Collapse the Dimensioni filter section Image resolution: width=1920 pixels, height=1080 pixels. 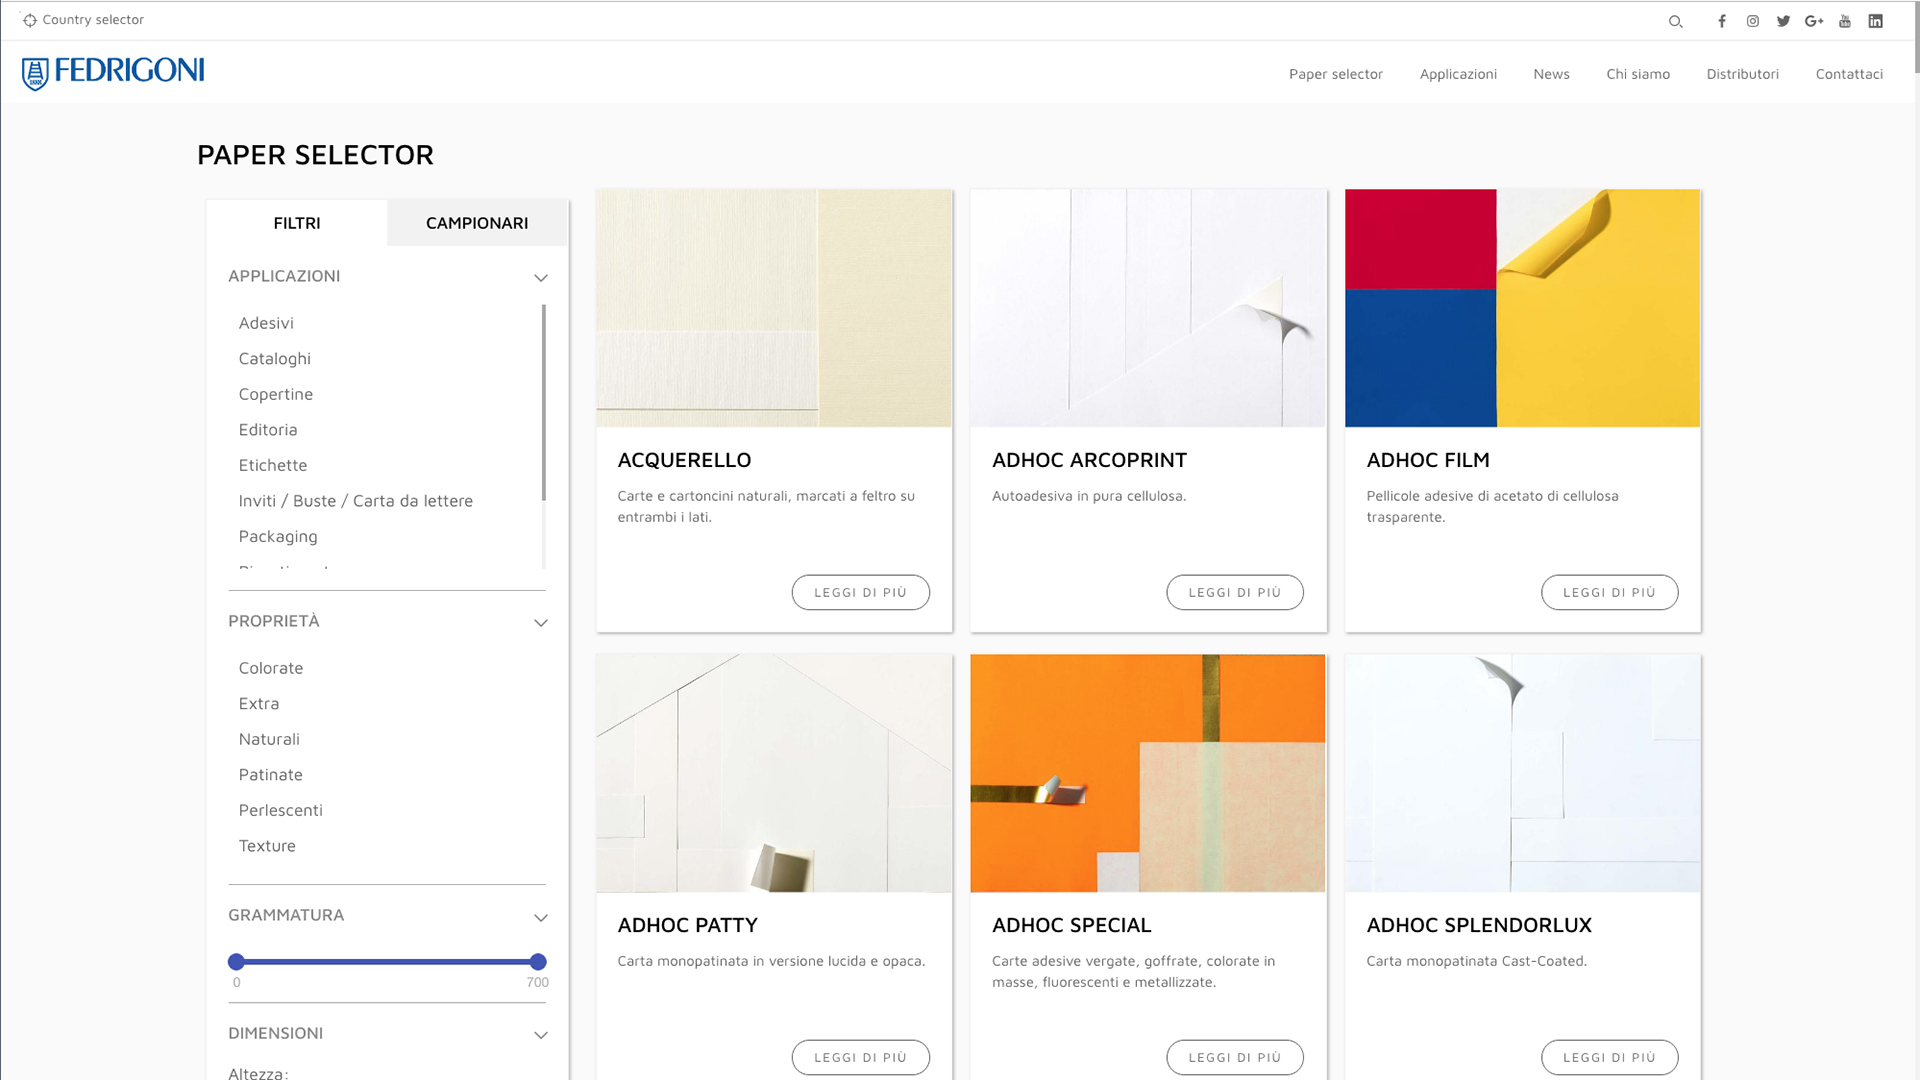[x=541, y=1035]
